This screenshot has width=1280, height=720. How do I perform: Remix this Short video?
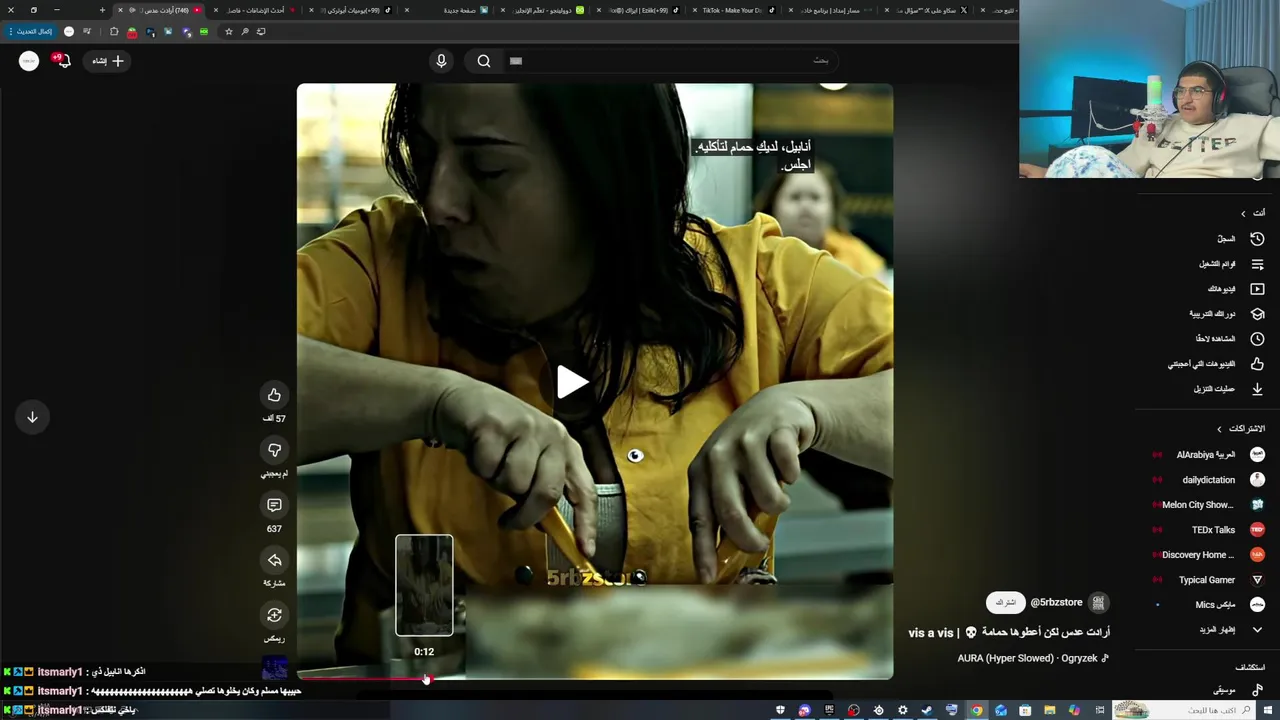pyautogui.click(x=274, y=615)
